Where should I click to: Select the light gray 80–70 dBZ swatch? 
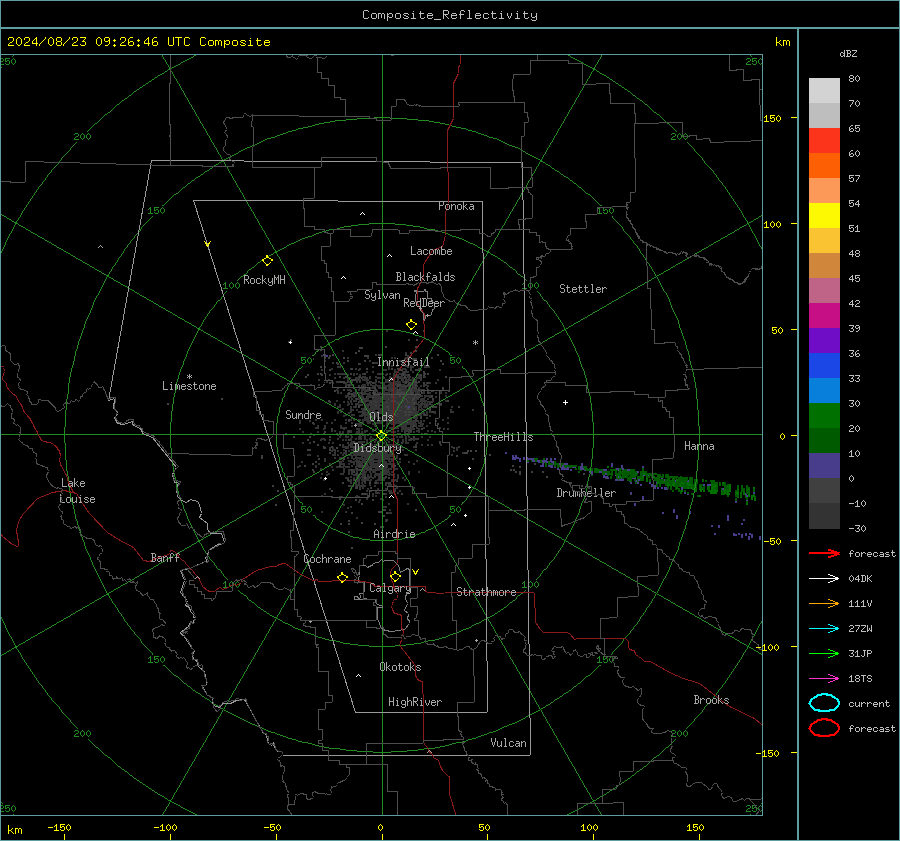[x=824, y=90]
